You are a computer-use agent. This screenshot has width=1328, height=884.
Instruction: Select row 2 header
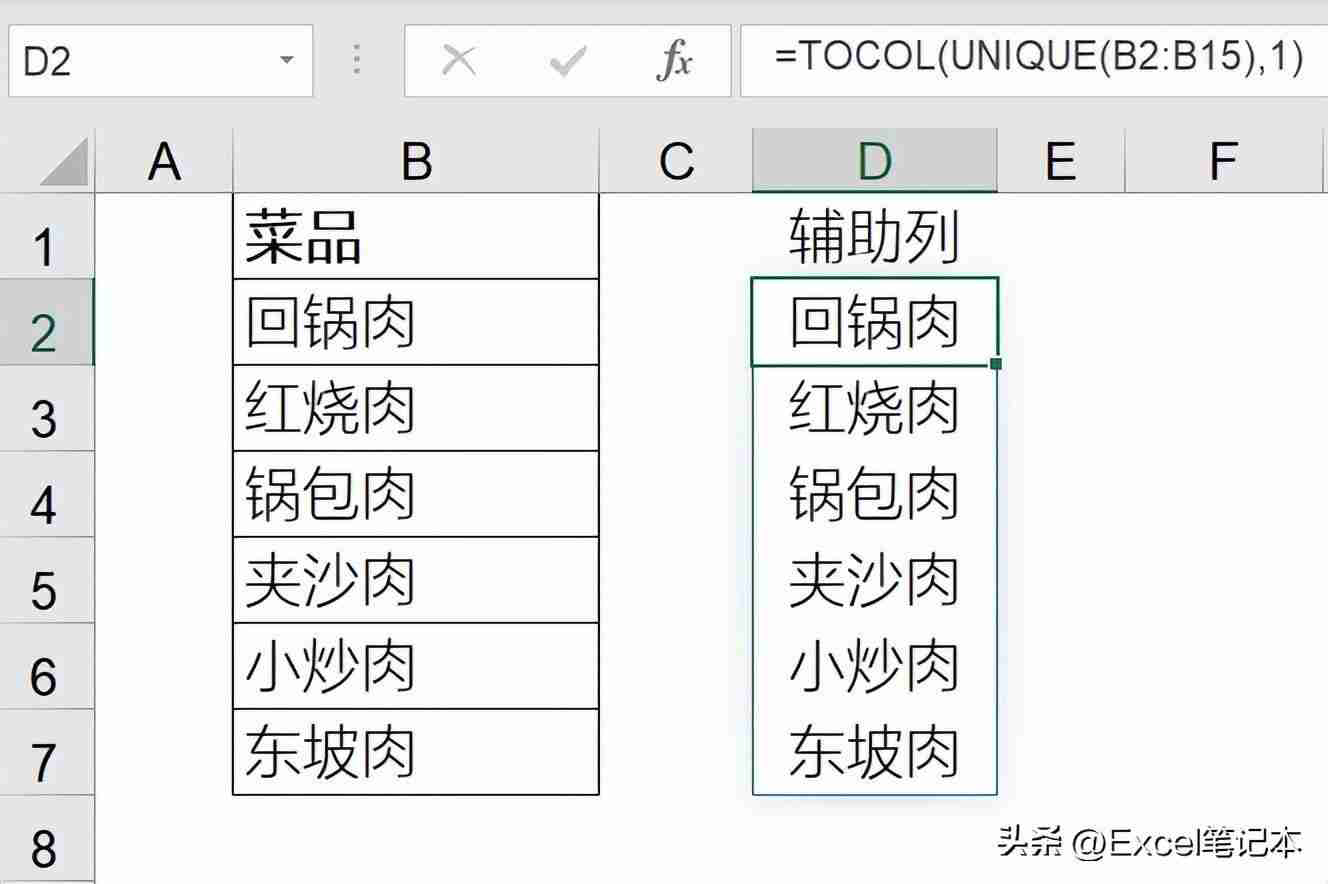(x=46, y=322)
